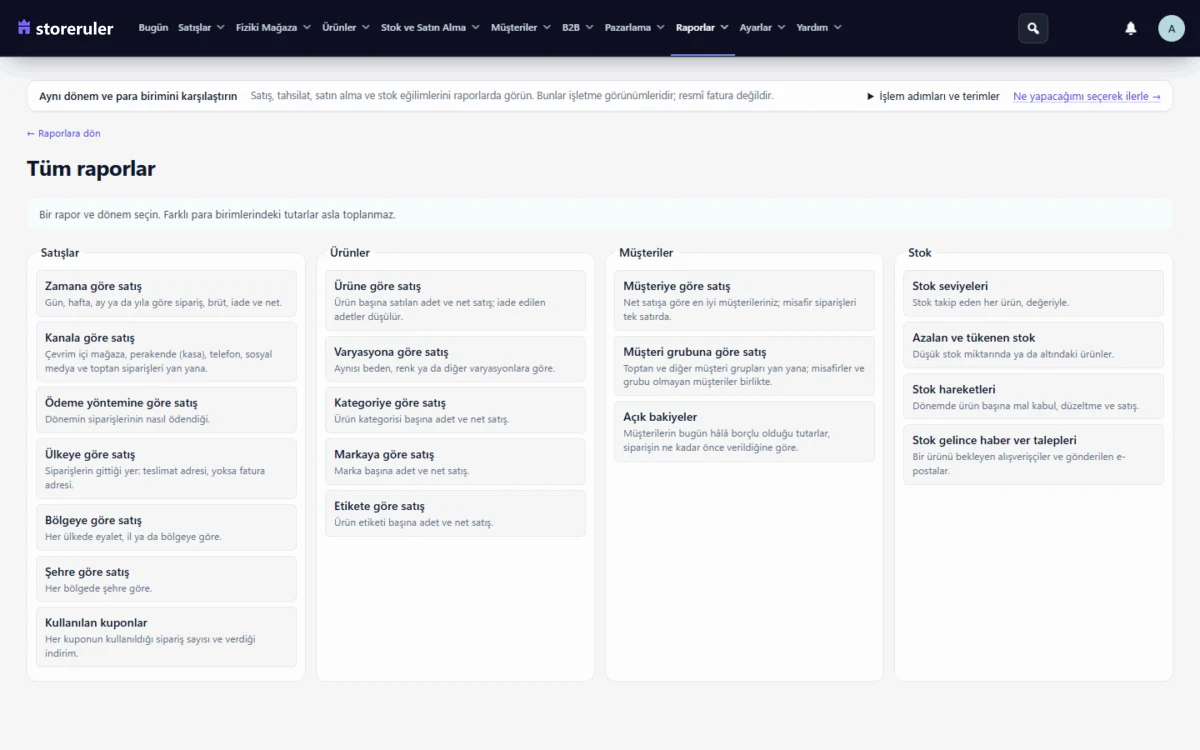
Task: Open the Bölgeye göre satış report
Action: point(166,528)
